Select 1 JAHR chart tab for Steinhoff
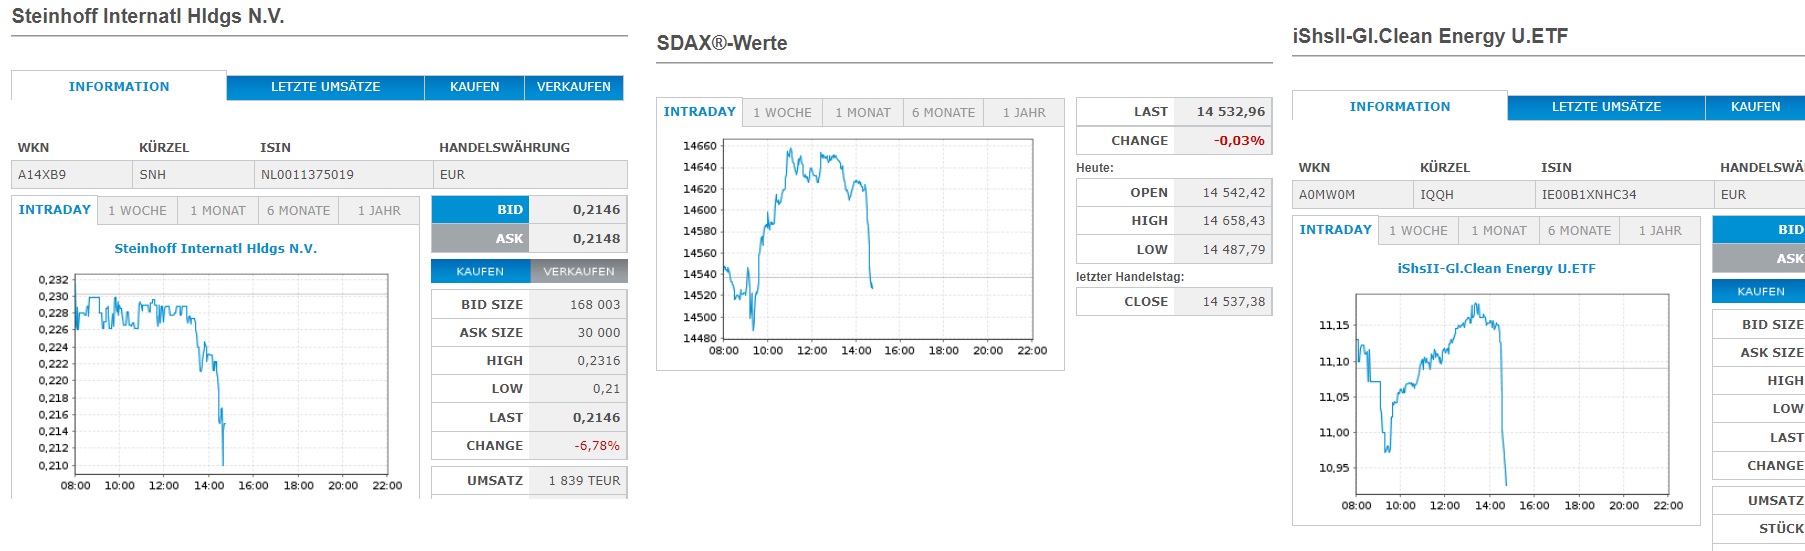1805x551 pixels. tap(379, 210)
